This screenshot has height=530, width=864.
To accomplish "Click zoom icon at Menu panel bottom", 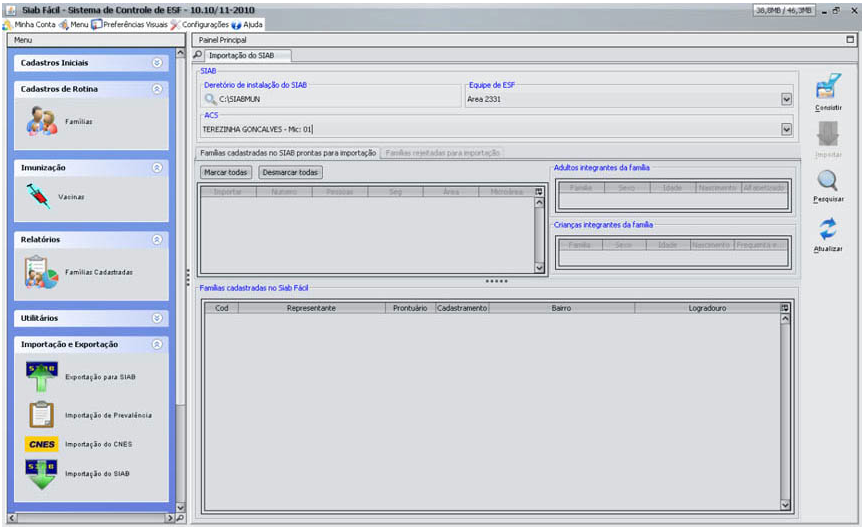I will click(180, 518).
